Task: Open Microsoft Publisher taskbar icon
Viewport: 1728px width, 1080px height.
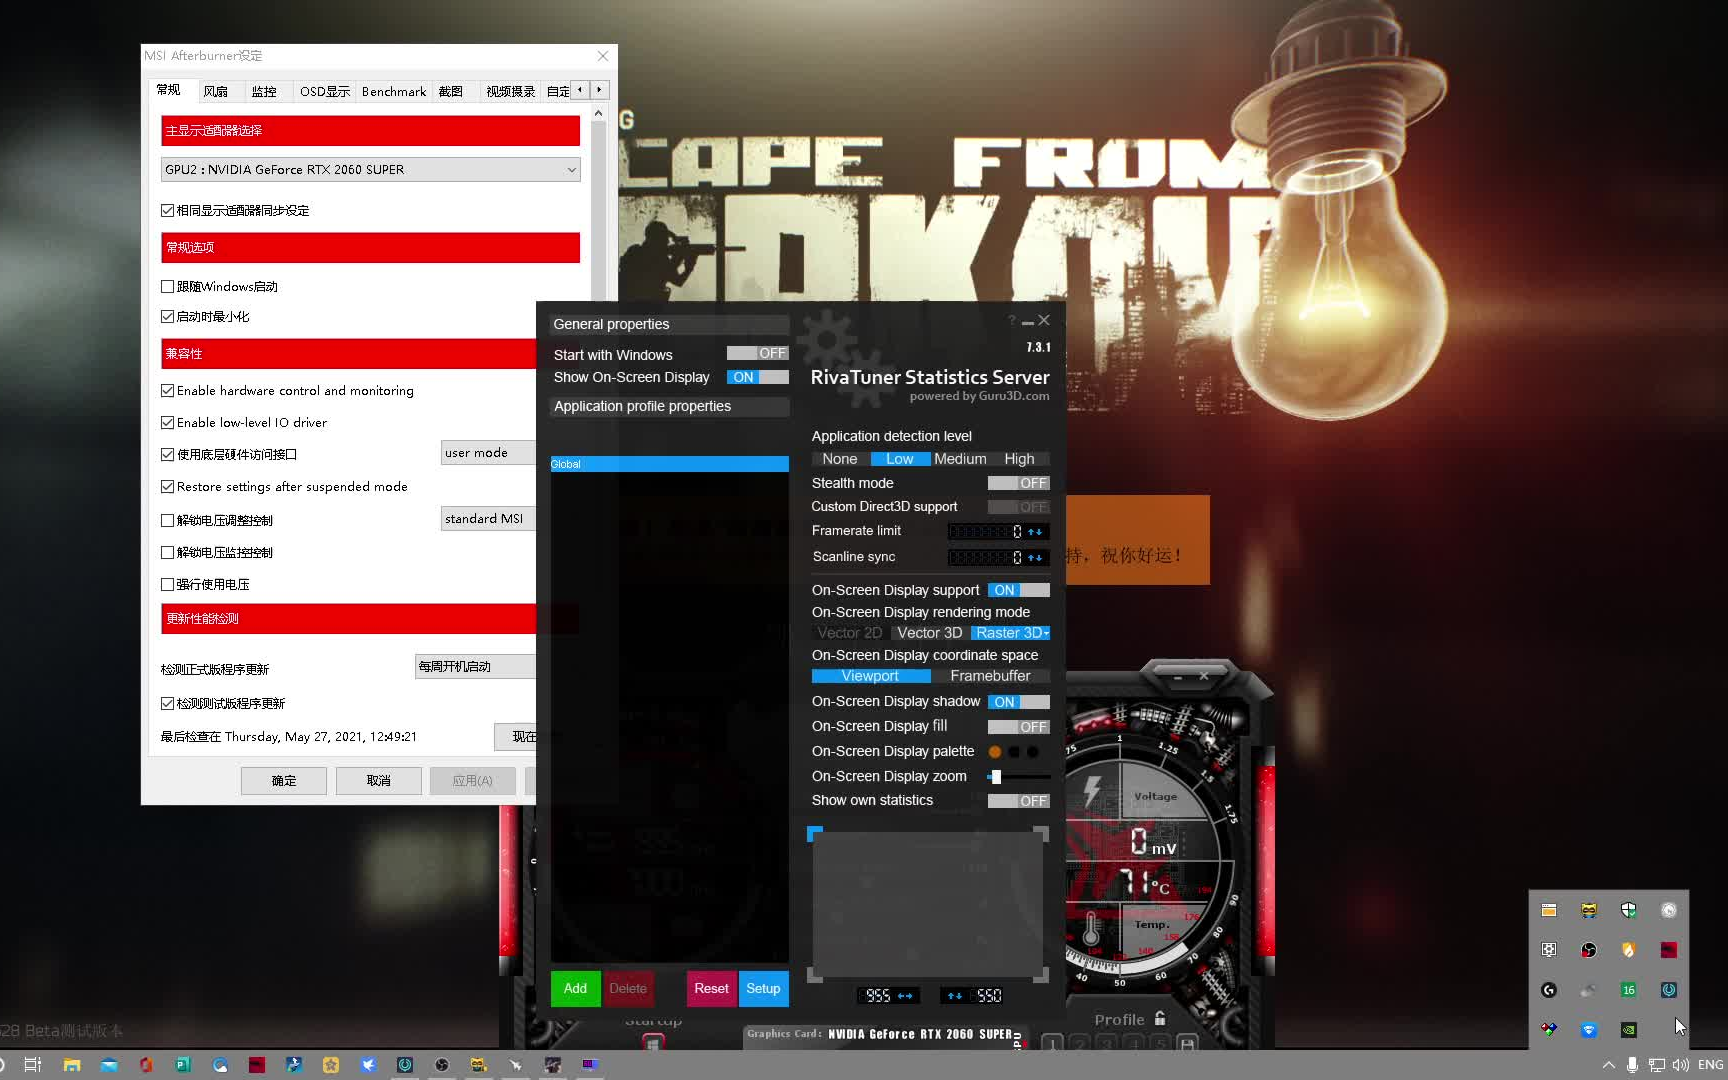Action: tap(182, 1065)
